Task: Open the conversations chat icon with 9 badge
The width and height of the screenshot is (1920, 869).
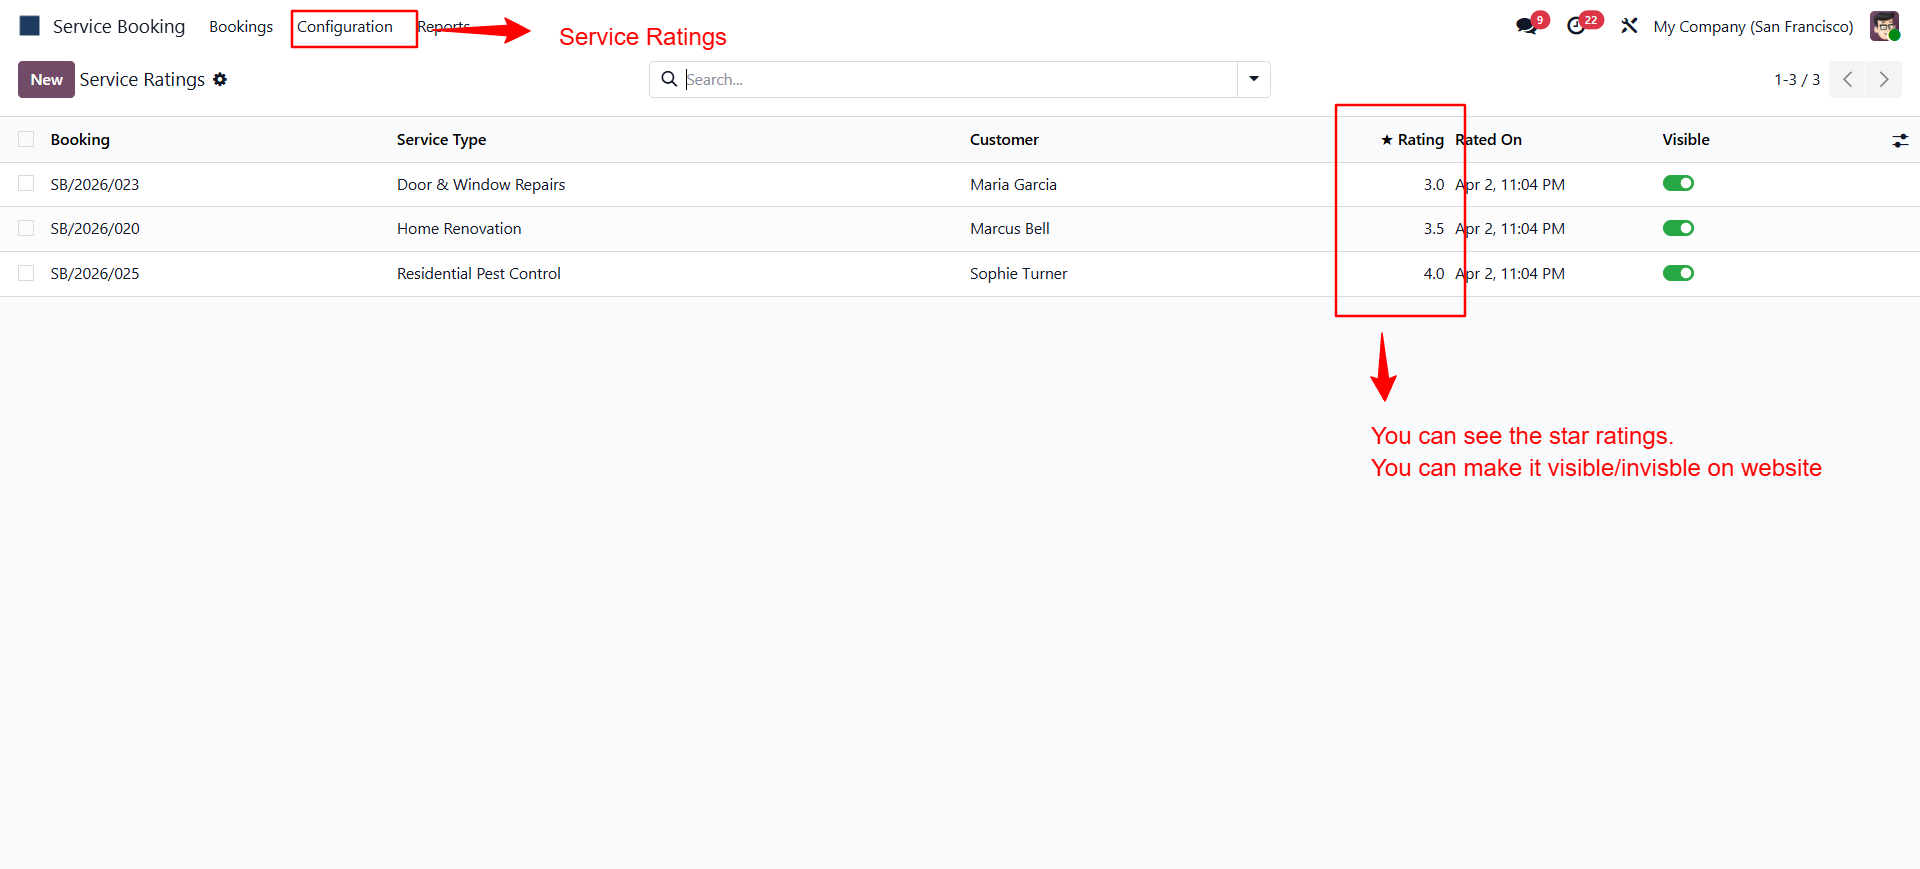Action: [1526, 26]
